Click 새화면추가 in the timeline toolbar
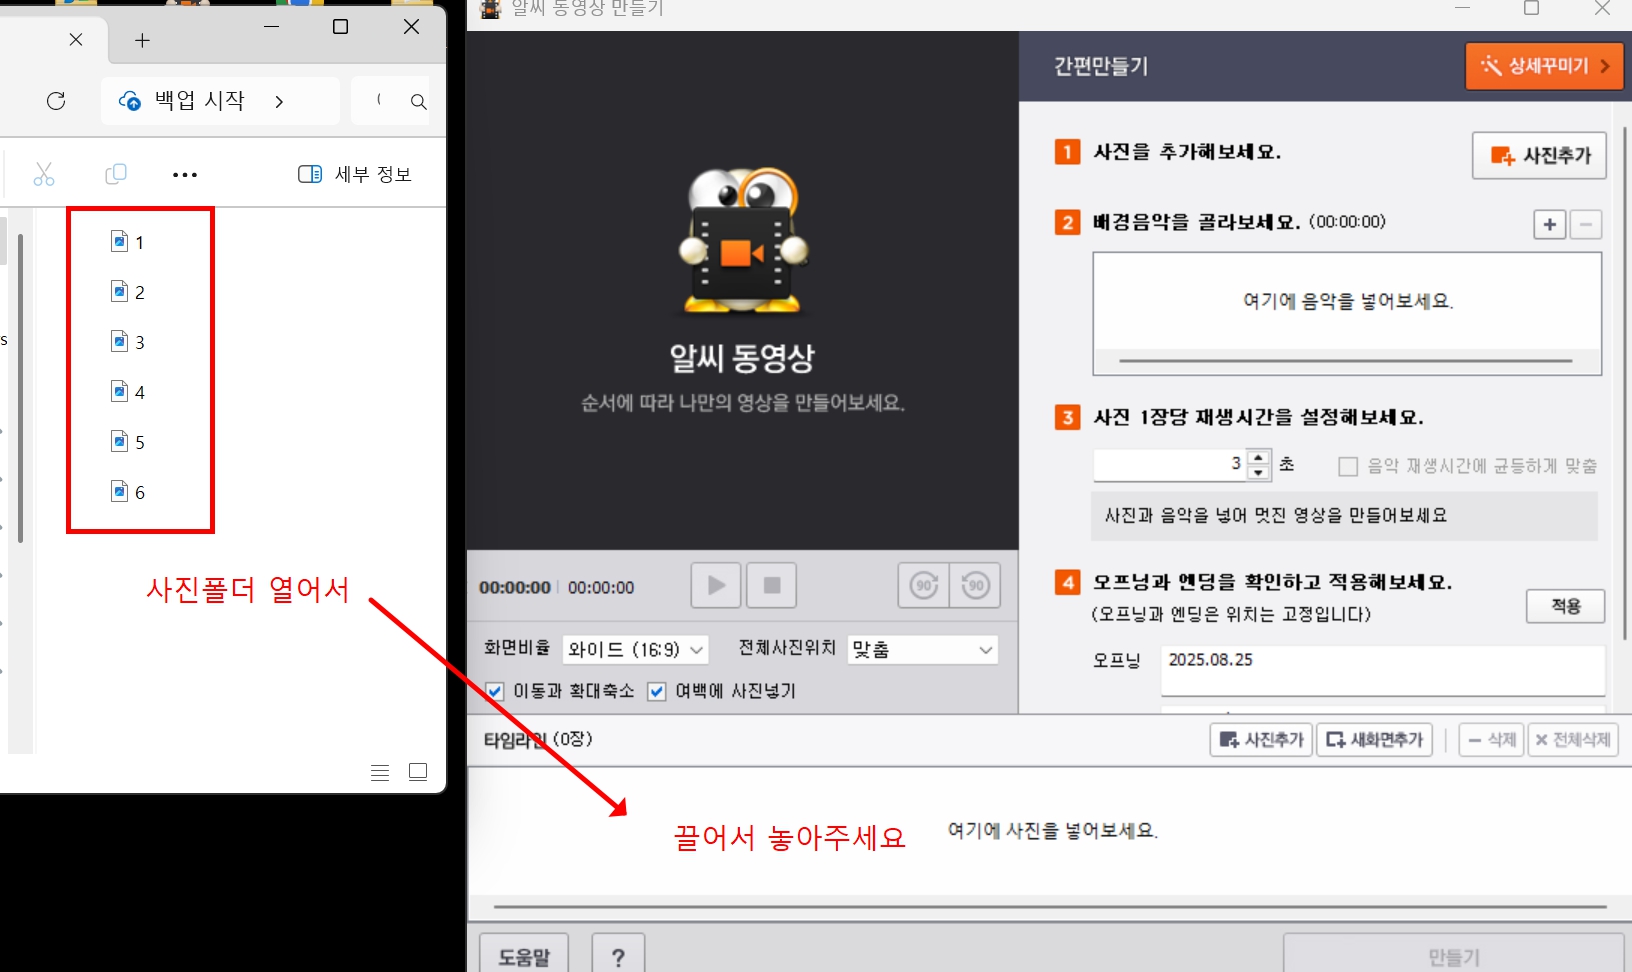1632x972 pixels. pyautogui.click(x=1374, y=740)
